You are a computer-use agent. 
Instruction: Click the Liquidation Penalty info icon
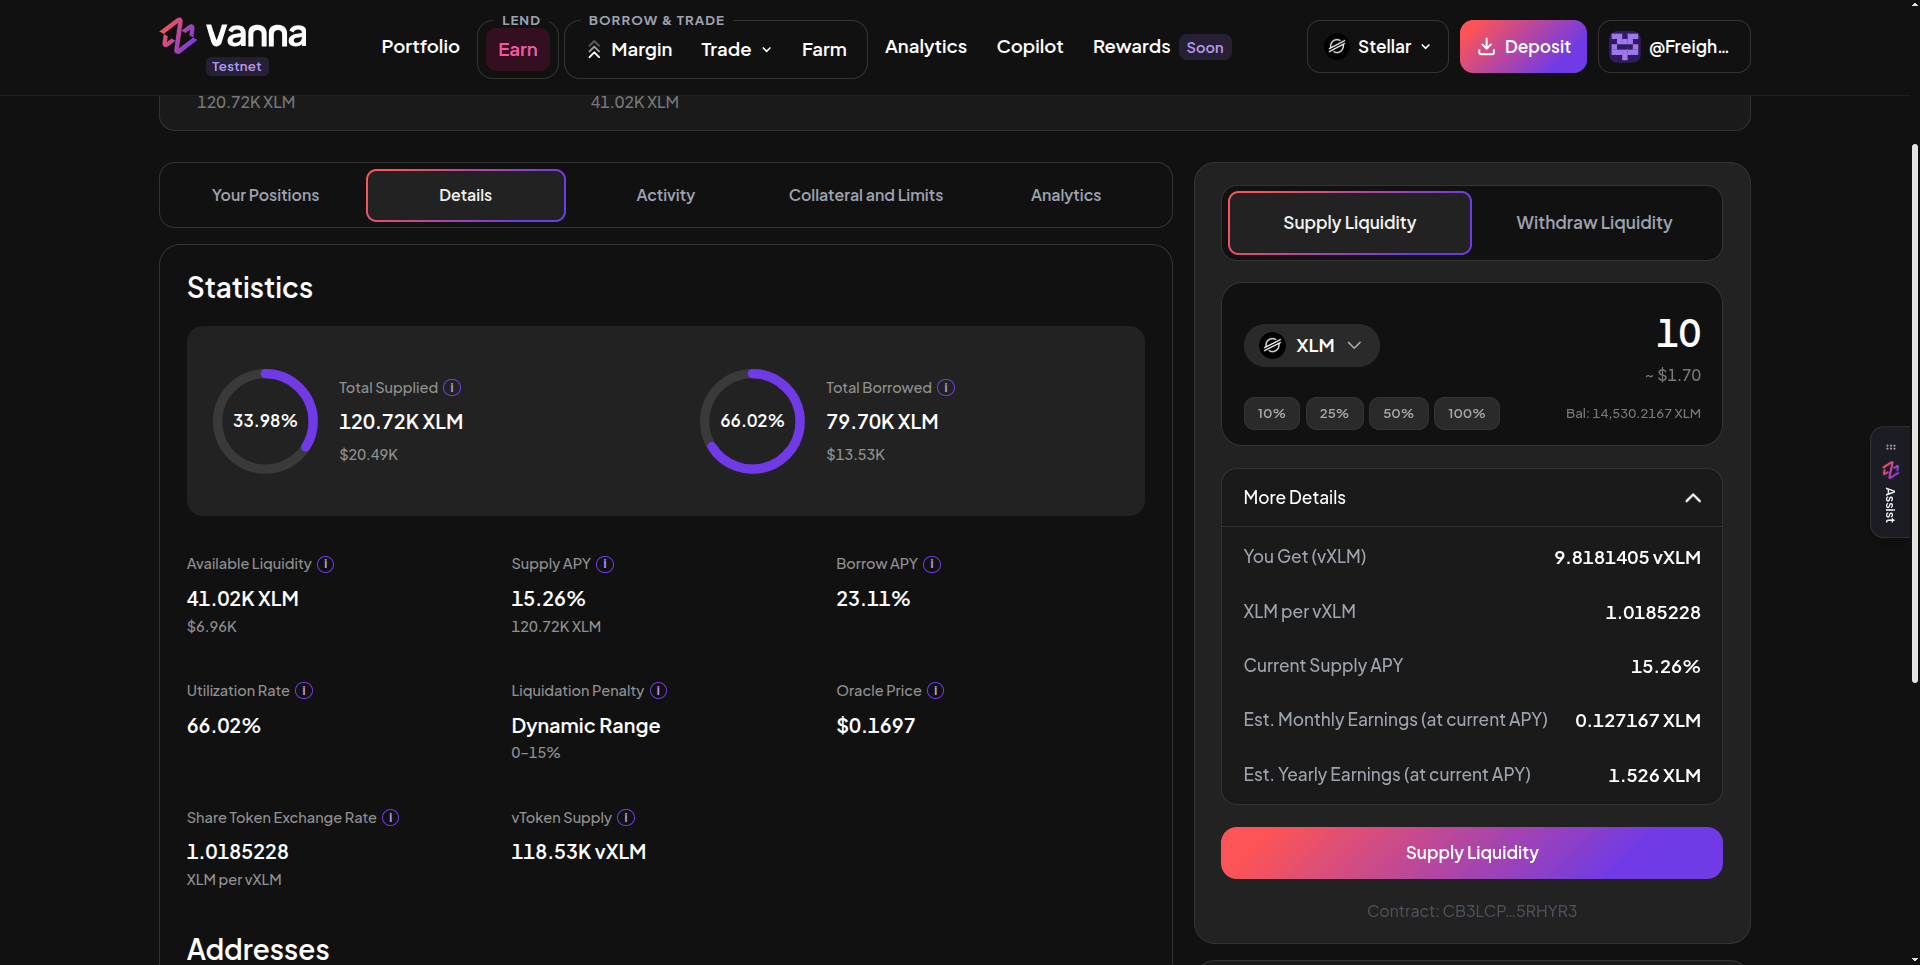click(x=659, y=691)
